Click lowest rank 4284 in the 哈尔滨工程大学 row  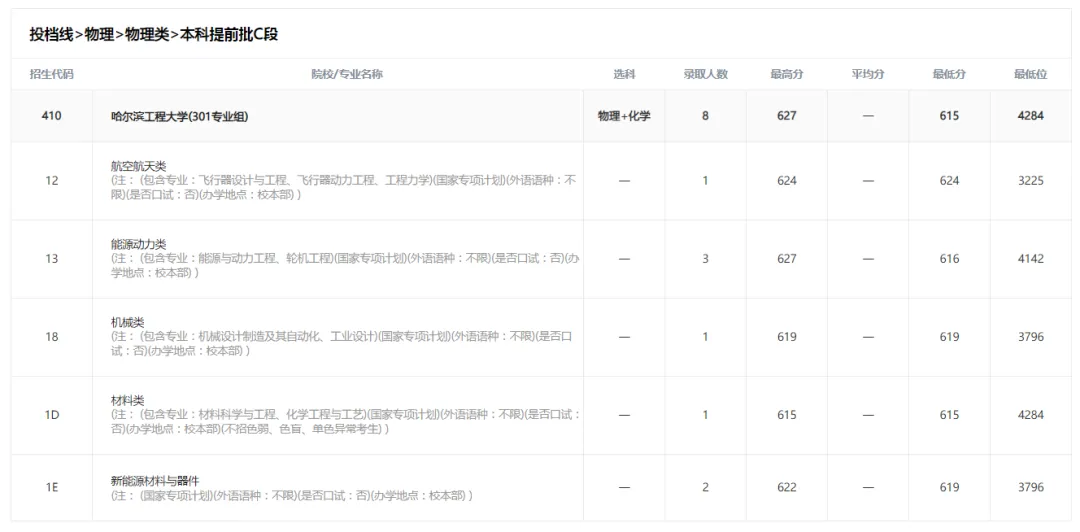[x=1030, y=116]
